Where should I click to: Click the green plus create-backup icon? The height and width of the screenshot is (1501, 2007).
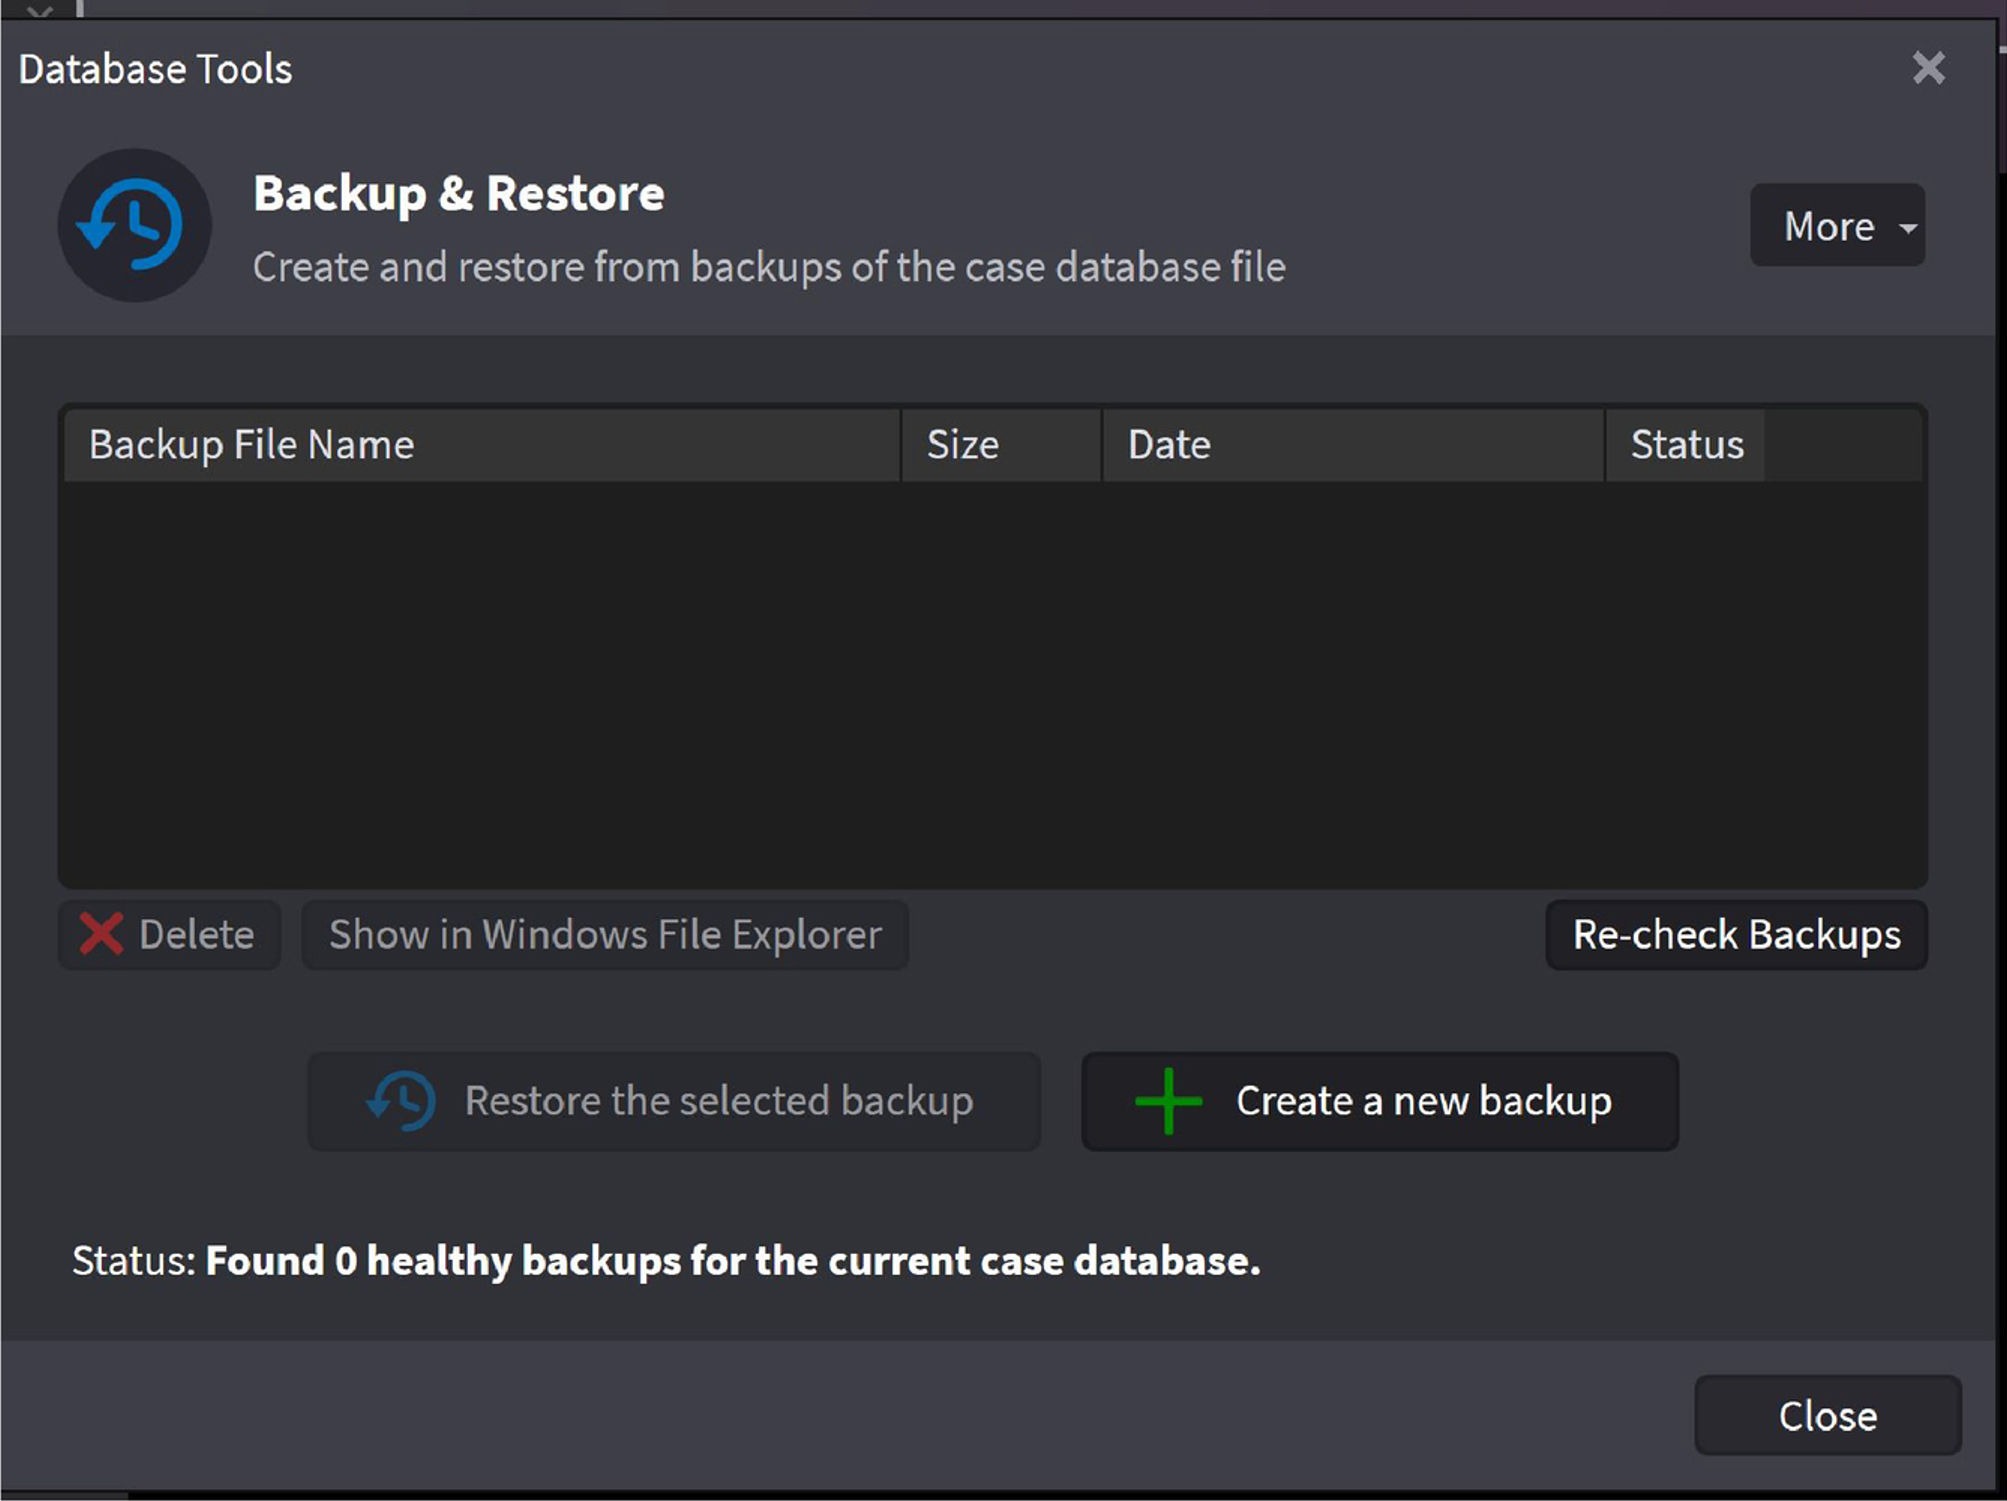pos(1168,1101)
